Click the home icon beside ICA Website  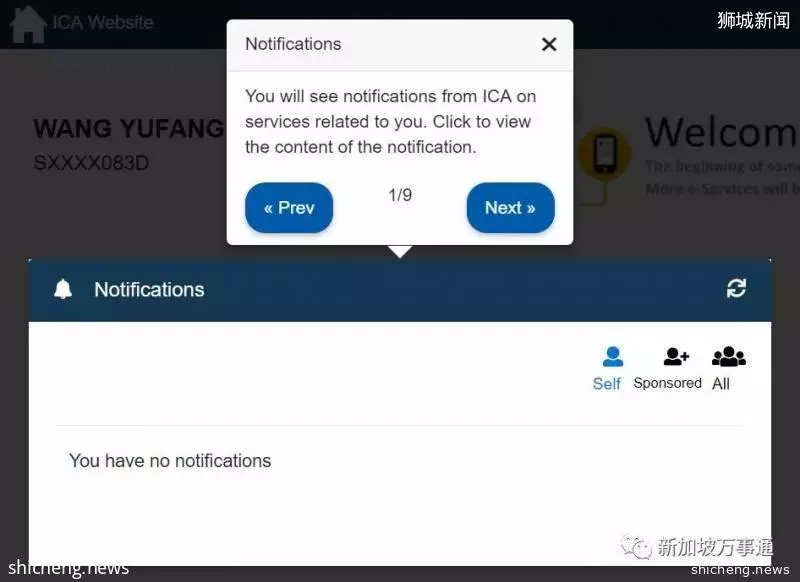tap(28, 24)
